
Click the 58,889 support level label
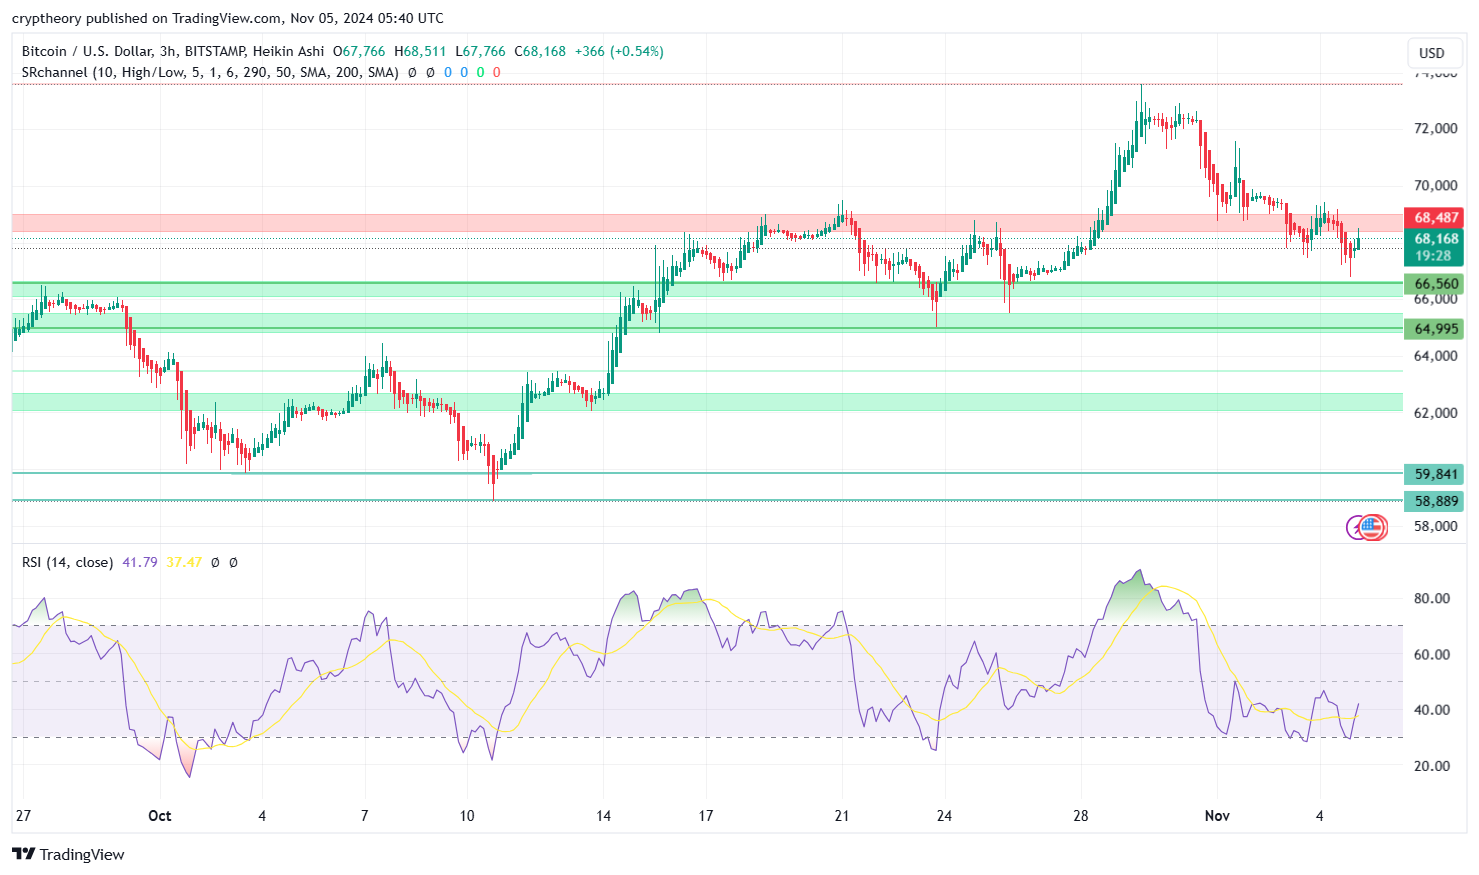pos(1435,501)
